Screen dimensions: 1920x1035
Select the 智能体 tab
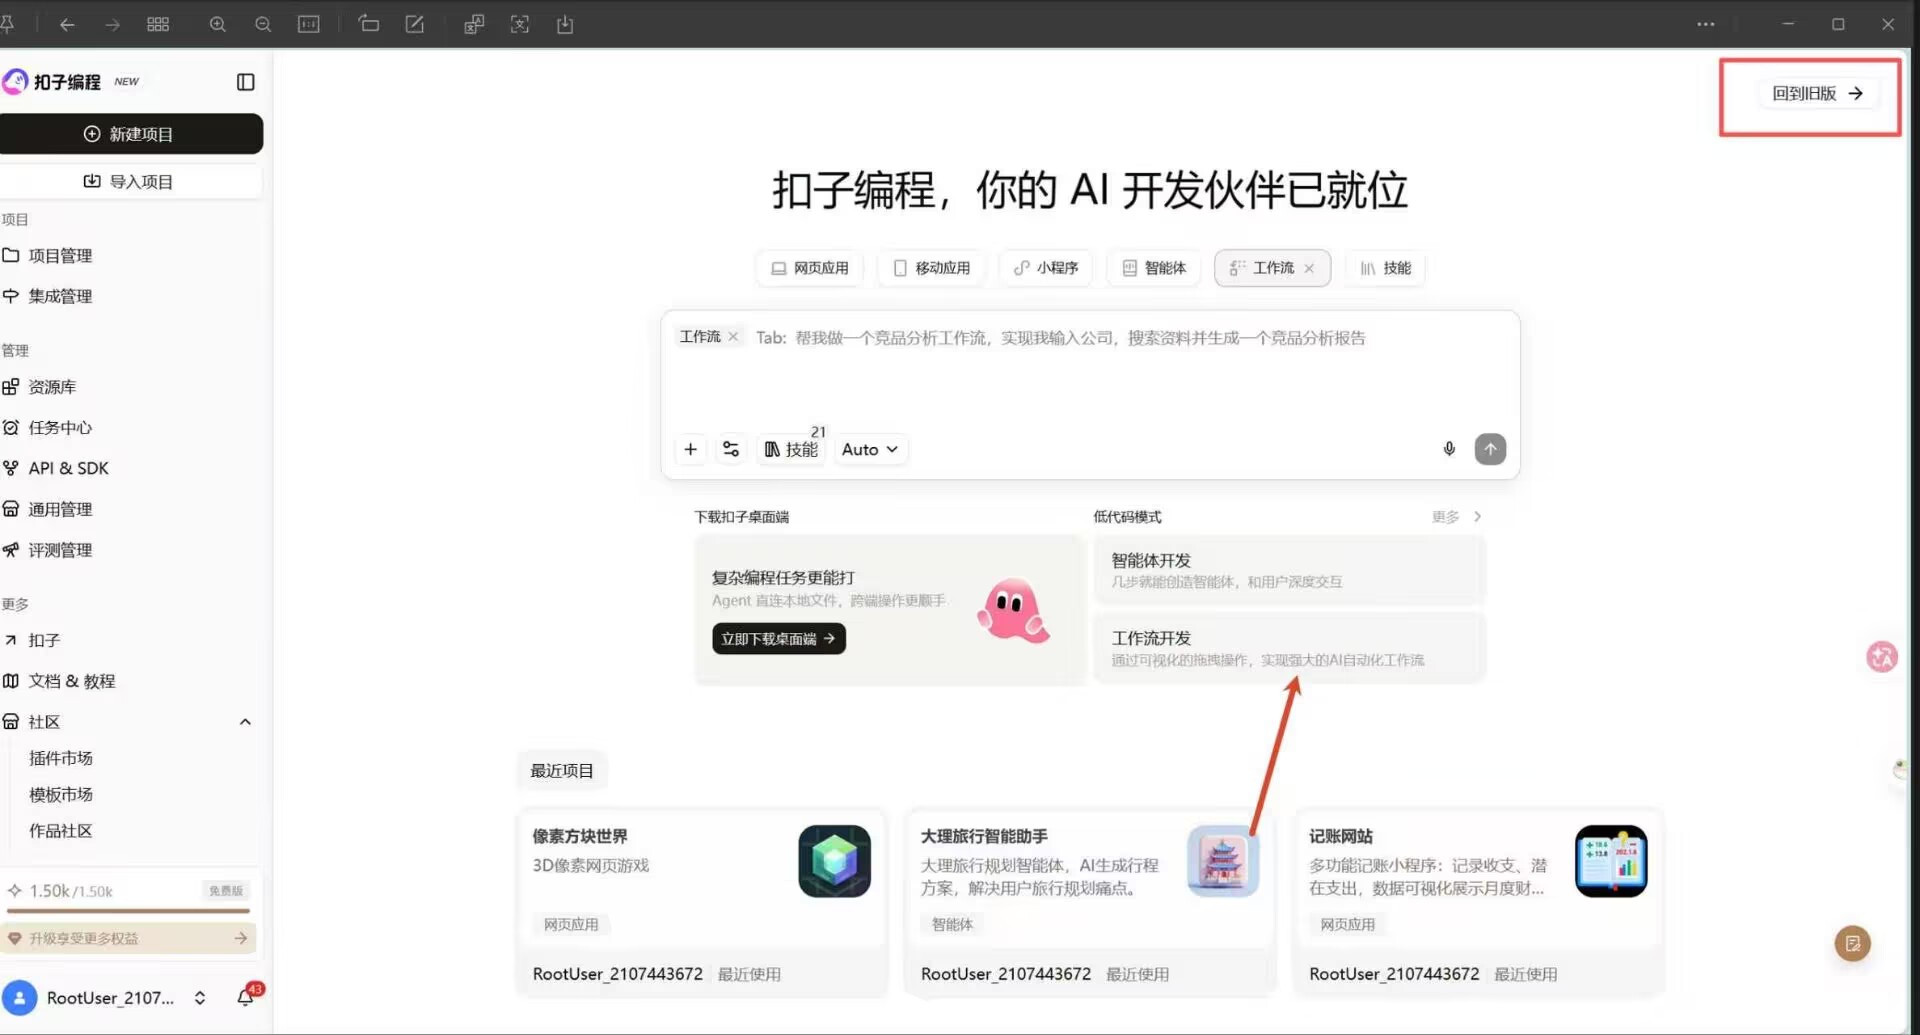[1154, 268]
